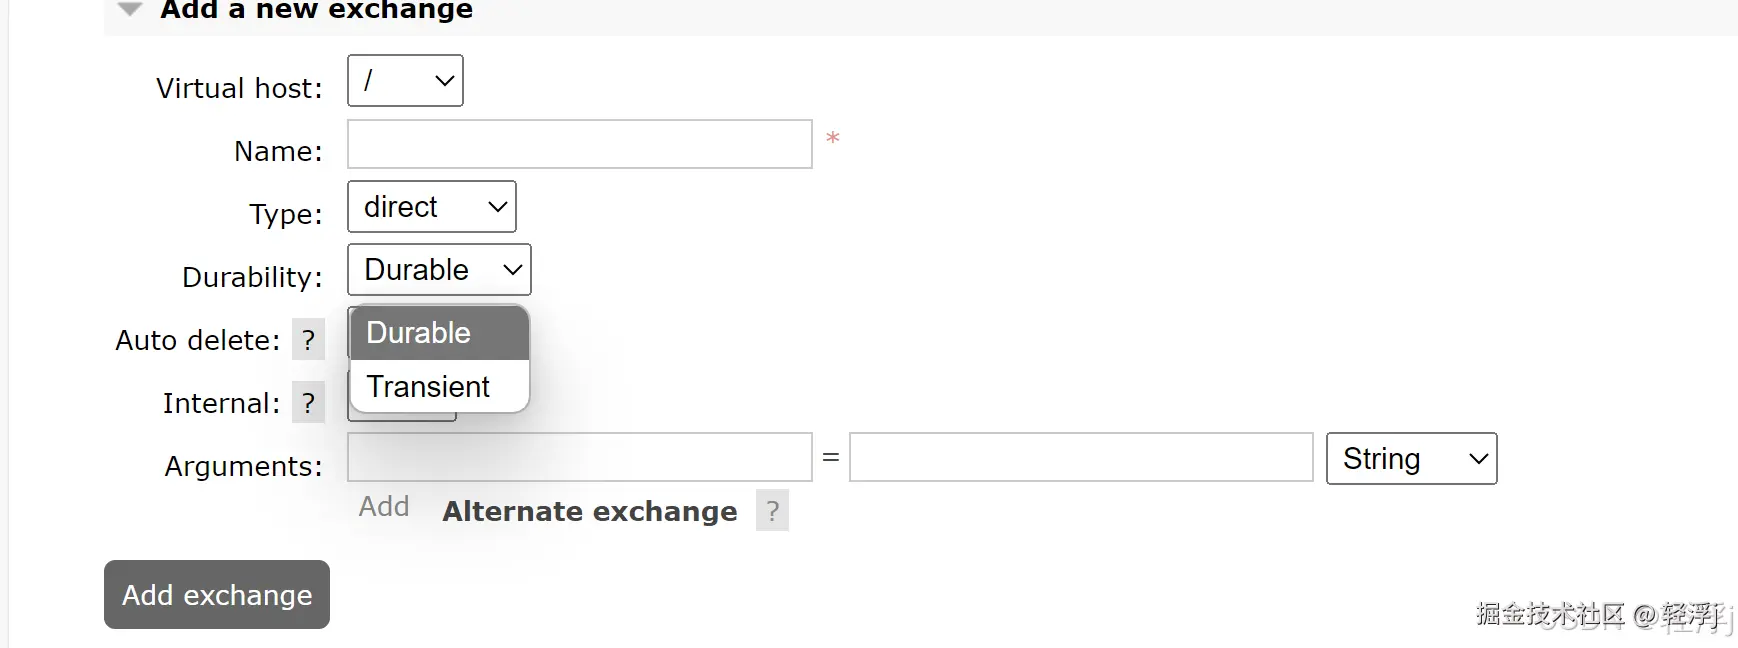Click the Add exchange button
The image size is (1738, 648).
tap(217, 595)
